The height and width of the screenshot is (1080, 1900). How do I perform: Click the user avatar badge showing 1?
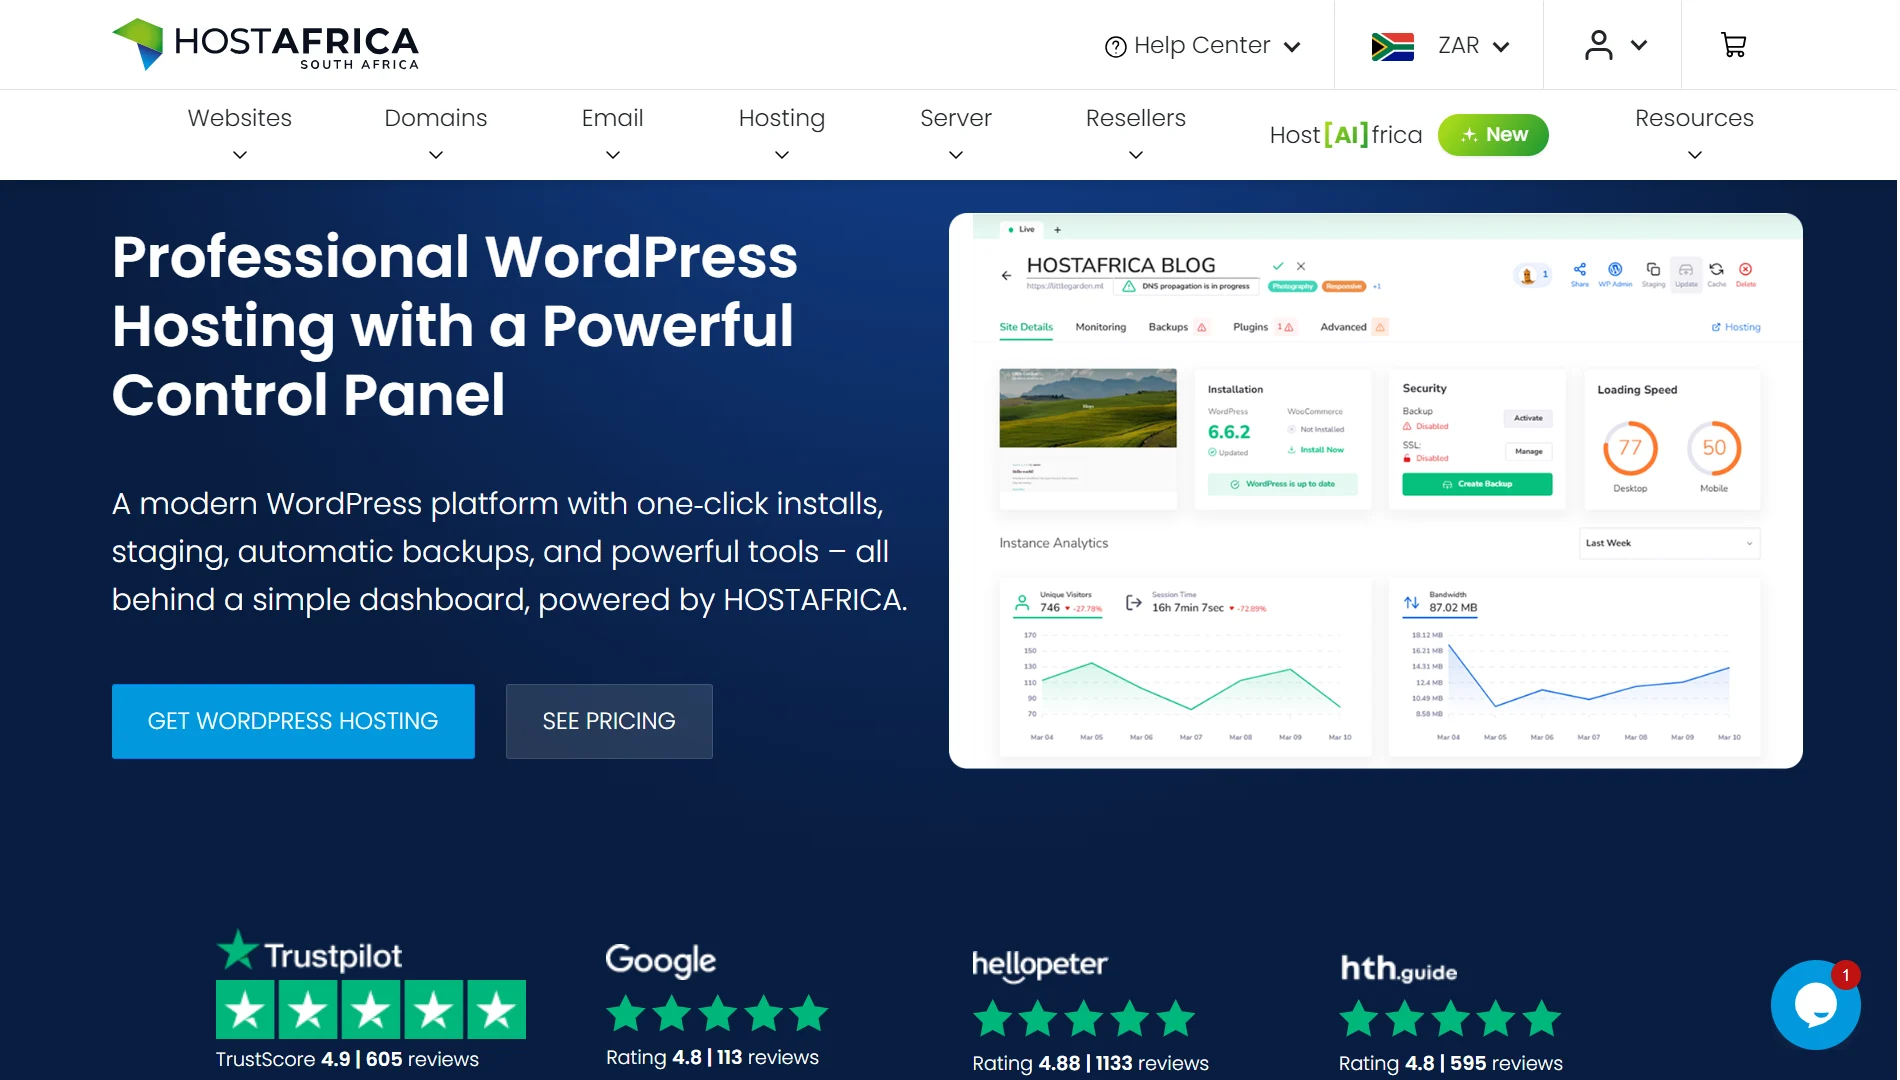coord(1531,275)
